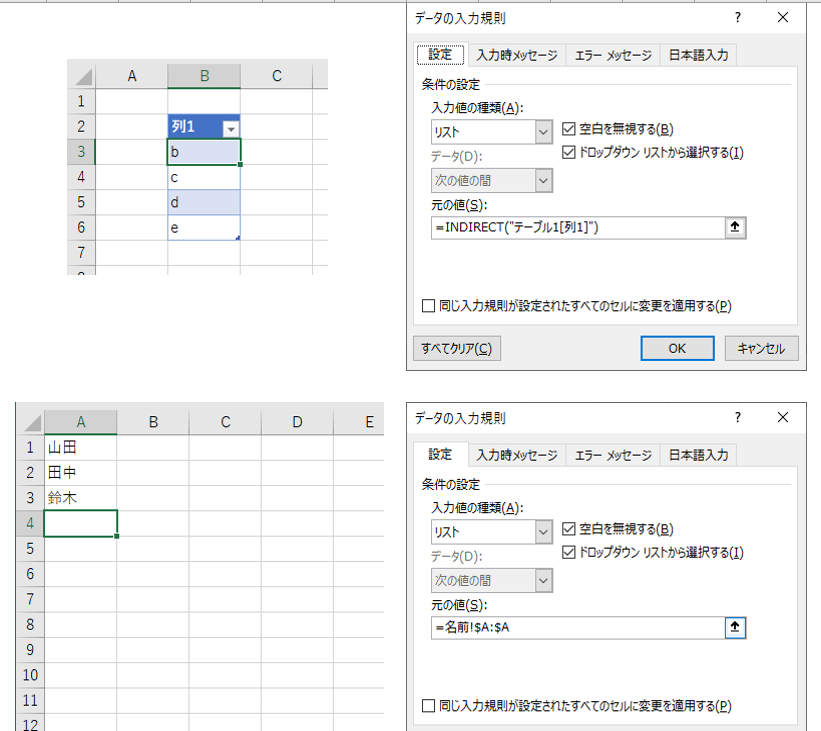The image size is (821, 731).
Task: Click 元の値 field containing =名前!$A:$A
Action: (x=578, y=627)
